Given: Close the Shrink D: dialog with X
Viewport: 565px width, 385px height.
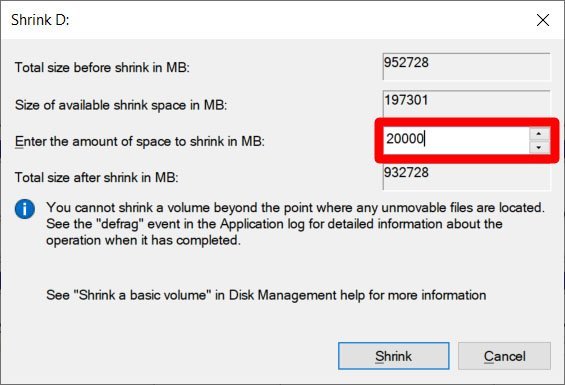Looking at the screenshot, I should point(543,20).
